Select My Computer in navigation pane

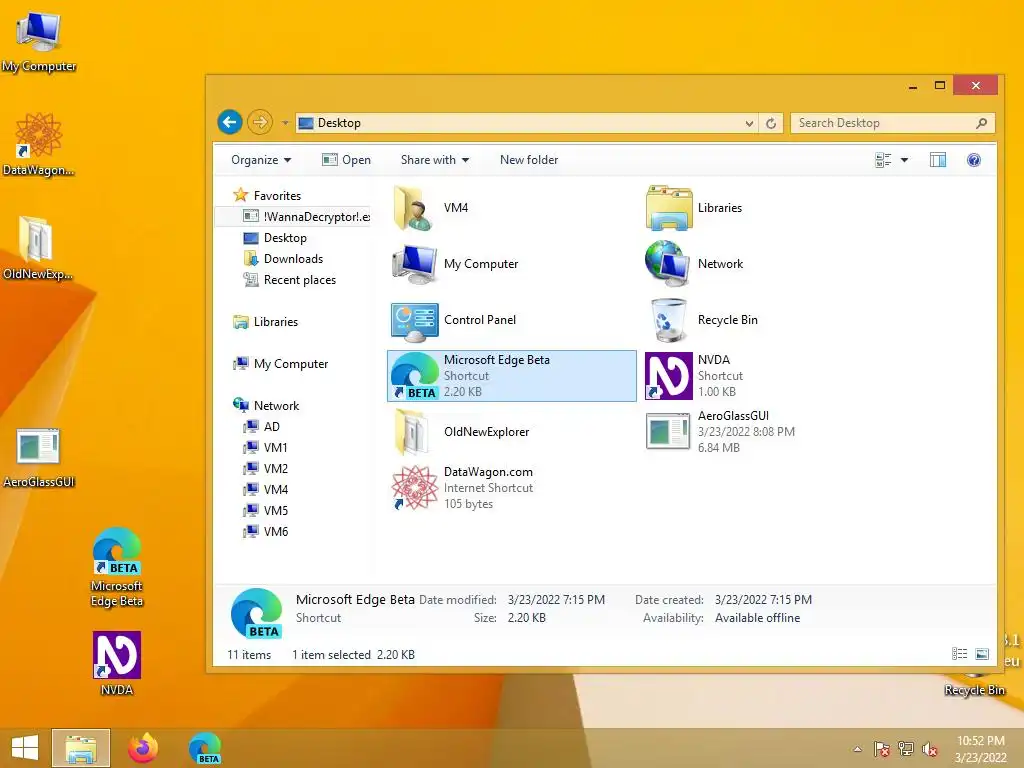pos(281,364)
